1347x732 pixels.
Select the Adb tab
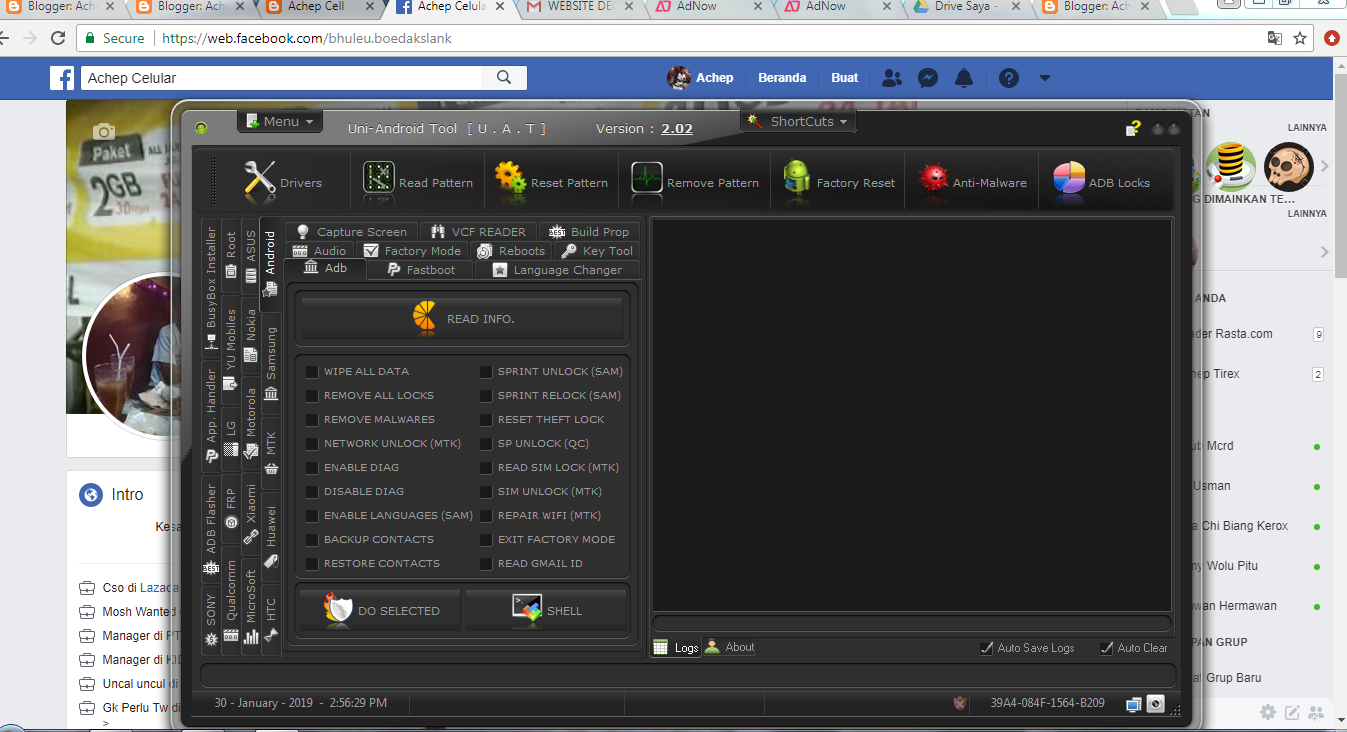pyautogui.click(x=325, y=269)
